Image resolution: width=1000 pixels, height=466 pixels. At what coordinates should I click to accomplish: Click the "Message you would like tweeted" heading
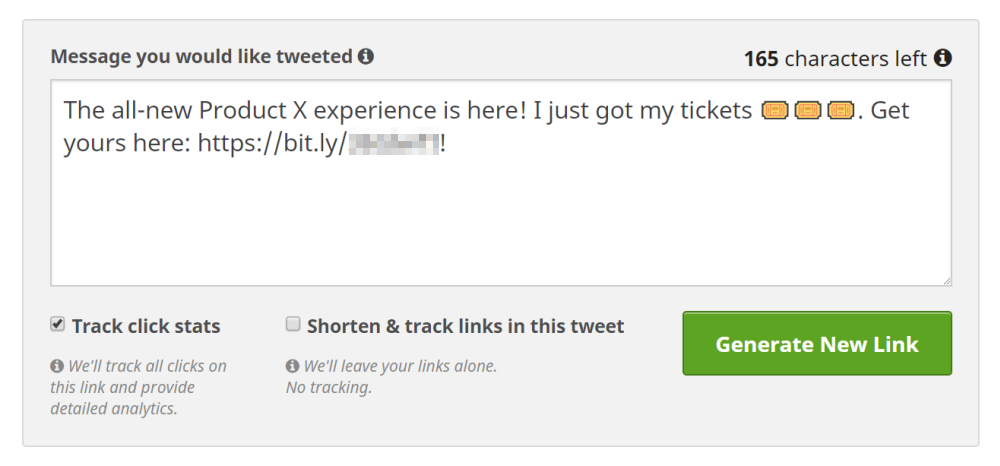point(202,57)
